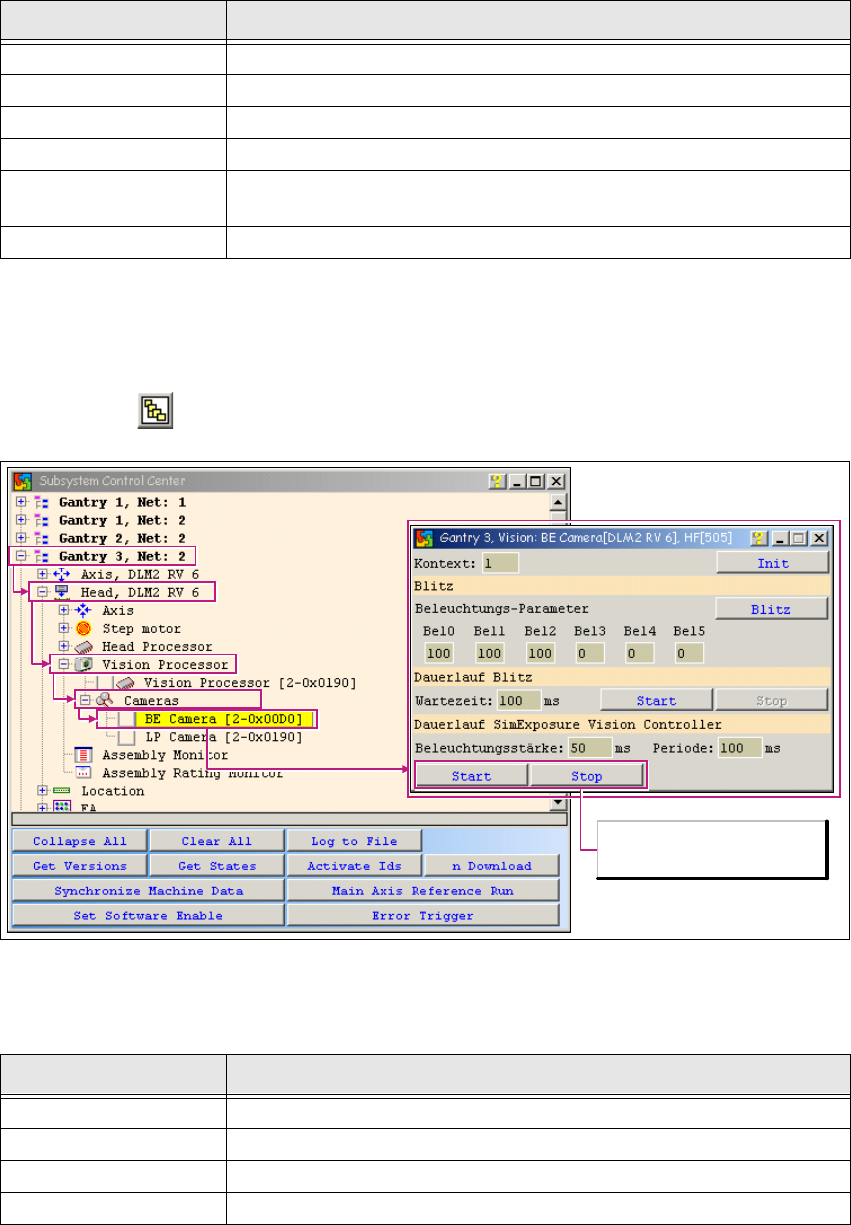Tick the Vision Processor [2-0x0190] checkbox
Viewport: 851px width, 1225px height.
click(105, 682)
